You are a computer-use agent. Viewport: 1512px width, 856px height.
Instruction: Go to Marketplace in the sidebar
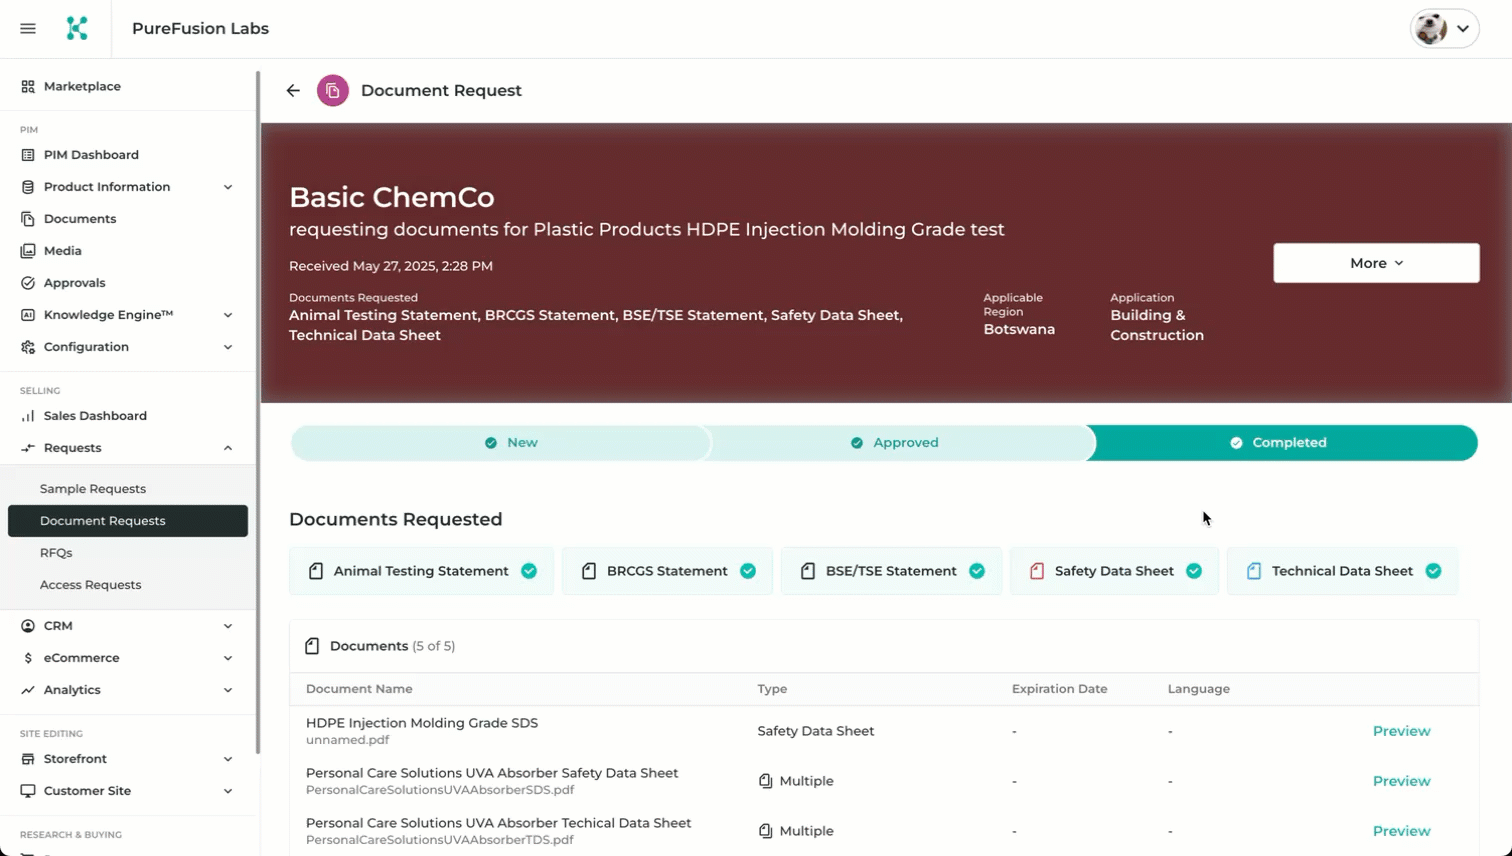(x=128, y=87)
